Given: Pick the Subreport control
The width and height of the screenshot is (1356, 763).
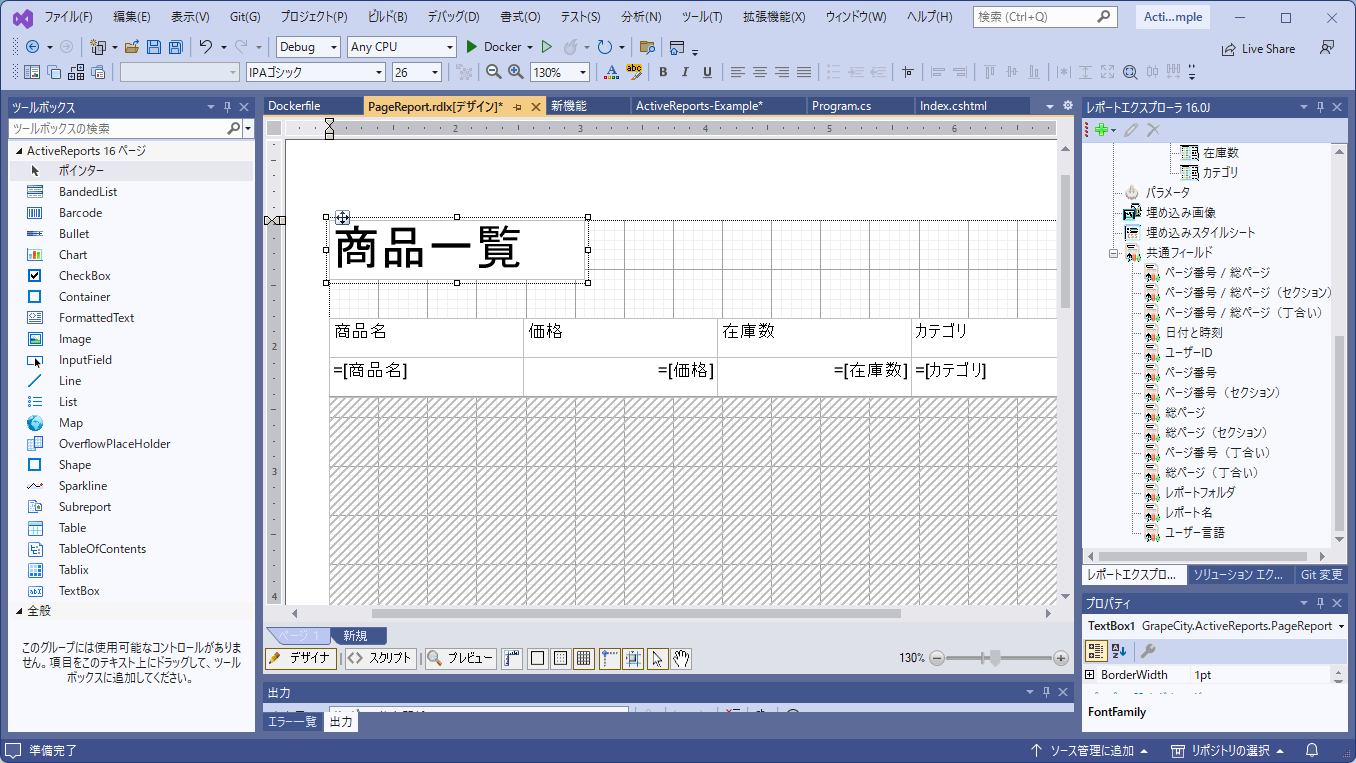Looking at the screenshot, I should [84, 507].
